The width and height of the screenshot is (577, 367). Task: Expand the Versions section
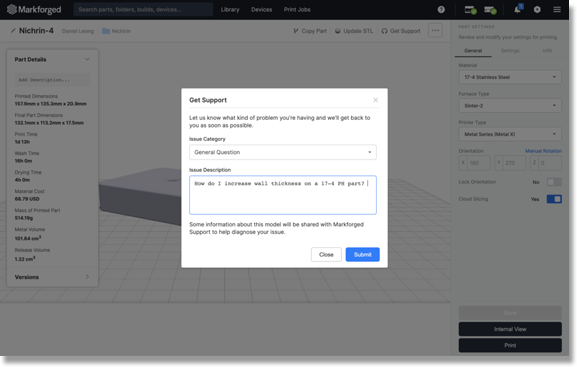tap(87, 277)
